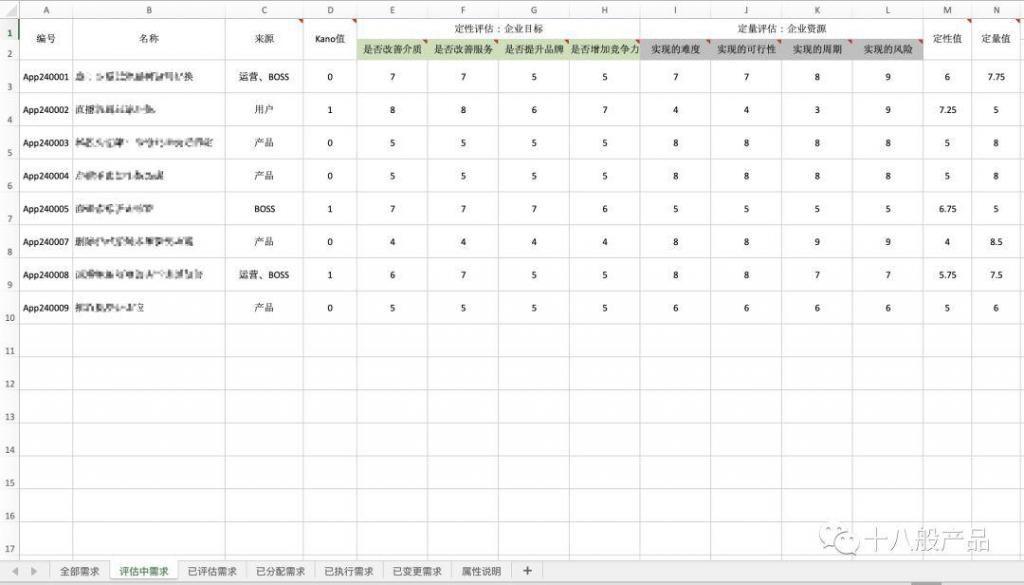This screenshot has width=1024, height=585.
Task: Click the previous sheet navigation arrow
Action: coord(15,571)
